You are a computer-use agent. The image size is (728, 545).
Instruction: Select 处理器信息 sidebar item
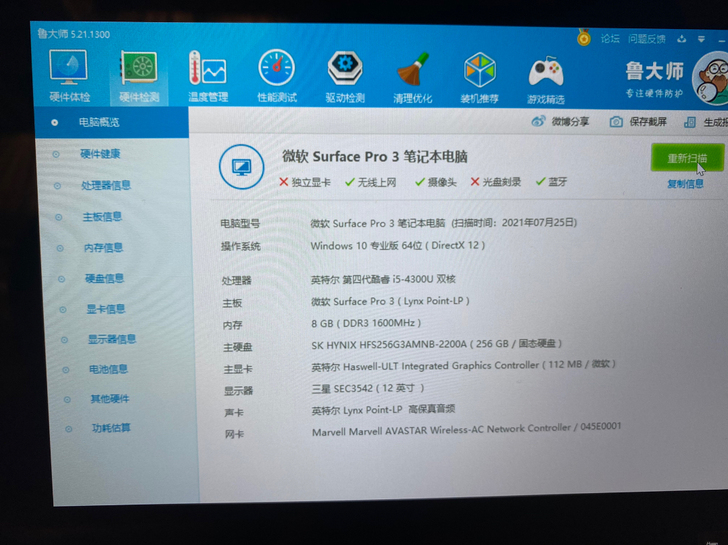[x=106, y=185]
